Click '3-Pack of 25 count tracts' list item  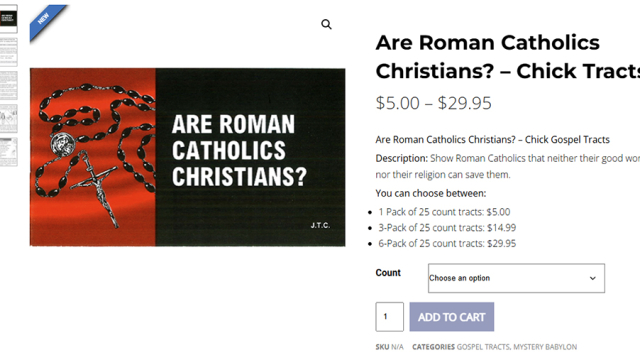(x=447, y=228)
